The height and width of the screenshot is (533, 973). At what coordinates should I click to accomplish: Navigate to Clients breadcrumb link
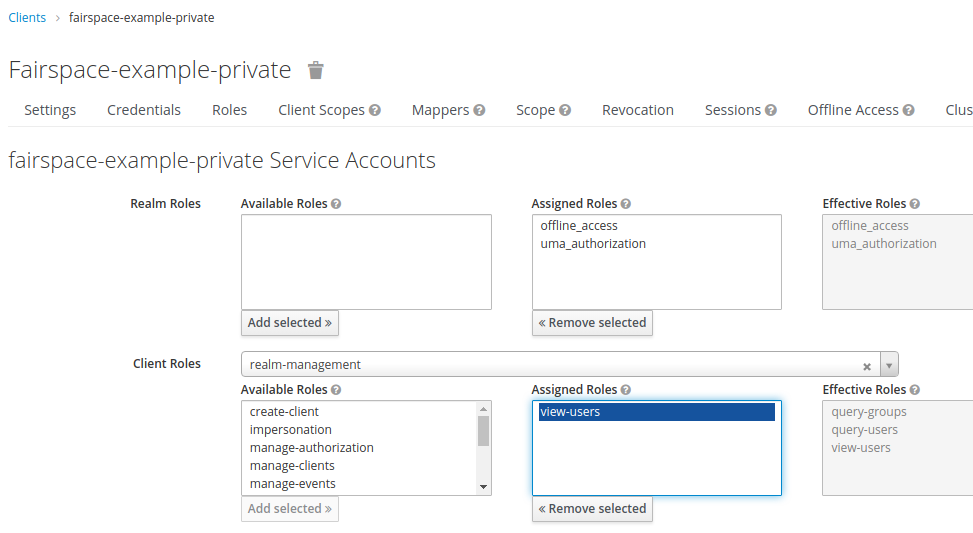click(27, 18)
